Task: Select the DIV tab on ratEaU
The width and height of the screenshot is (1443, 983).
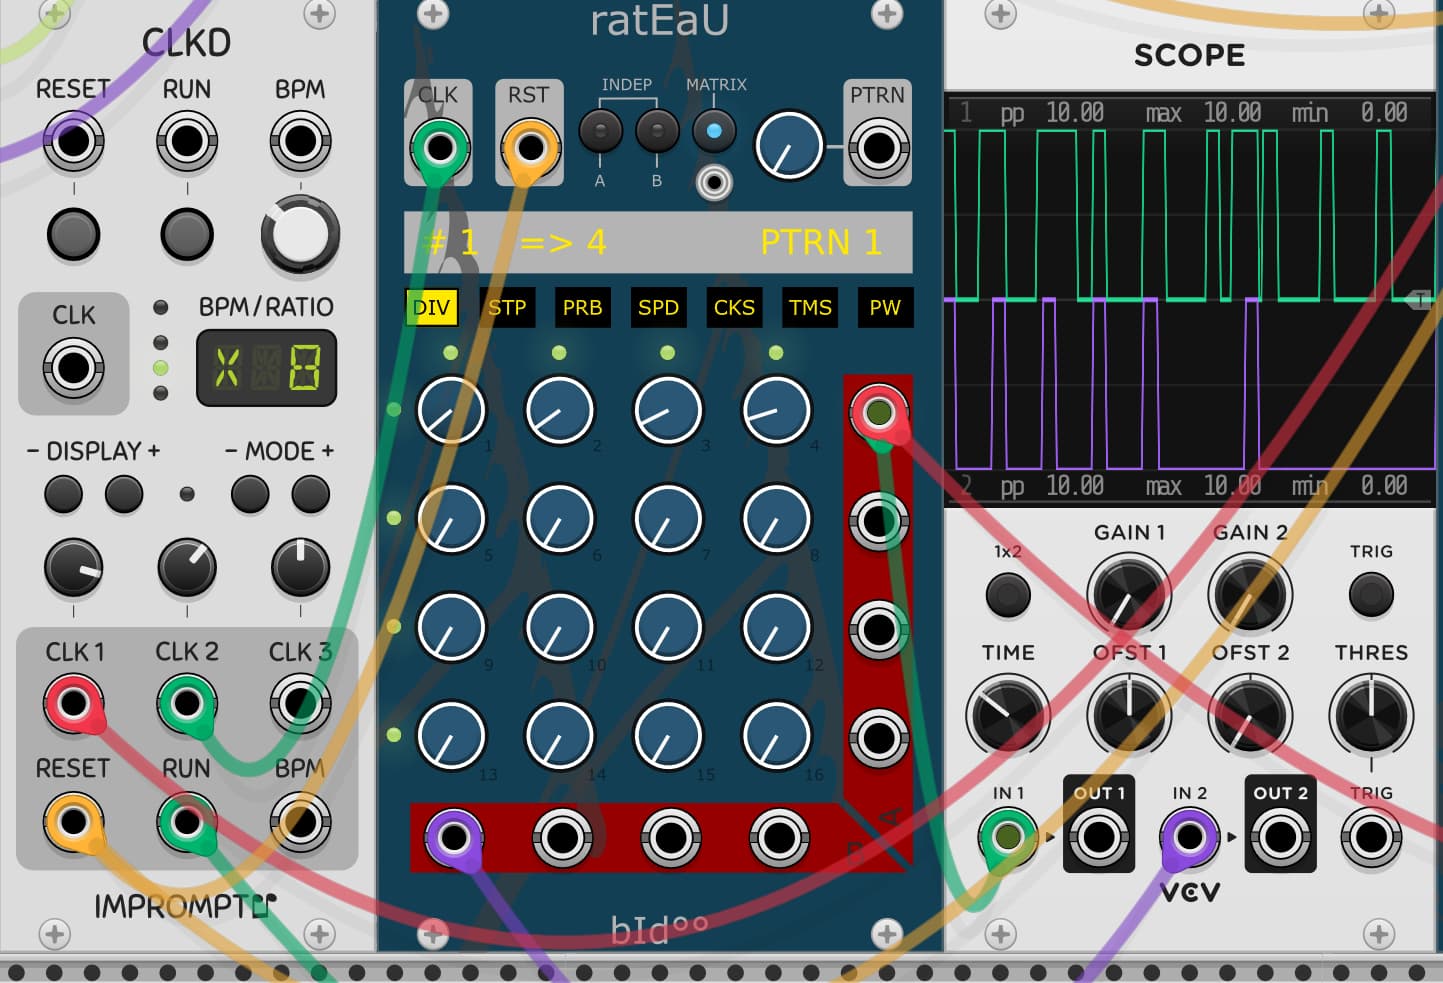Action: click(x=431, y=307)
